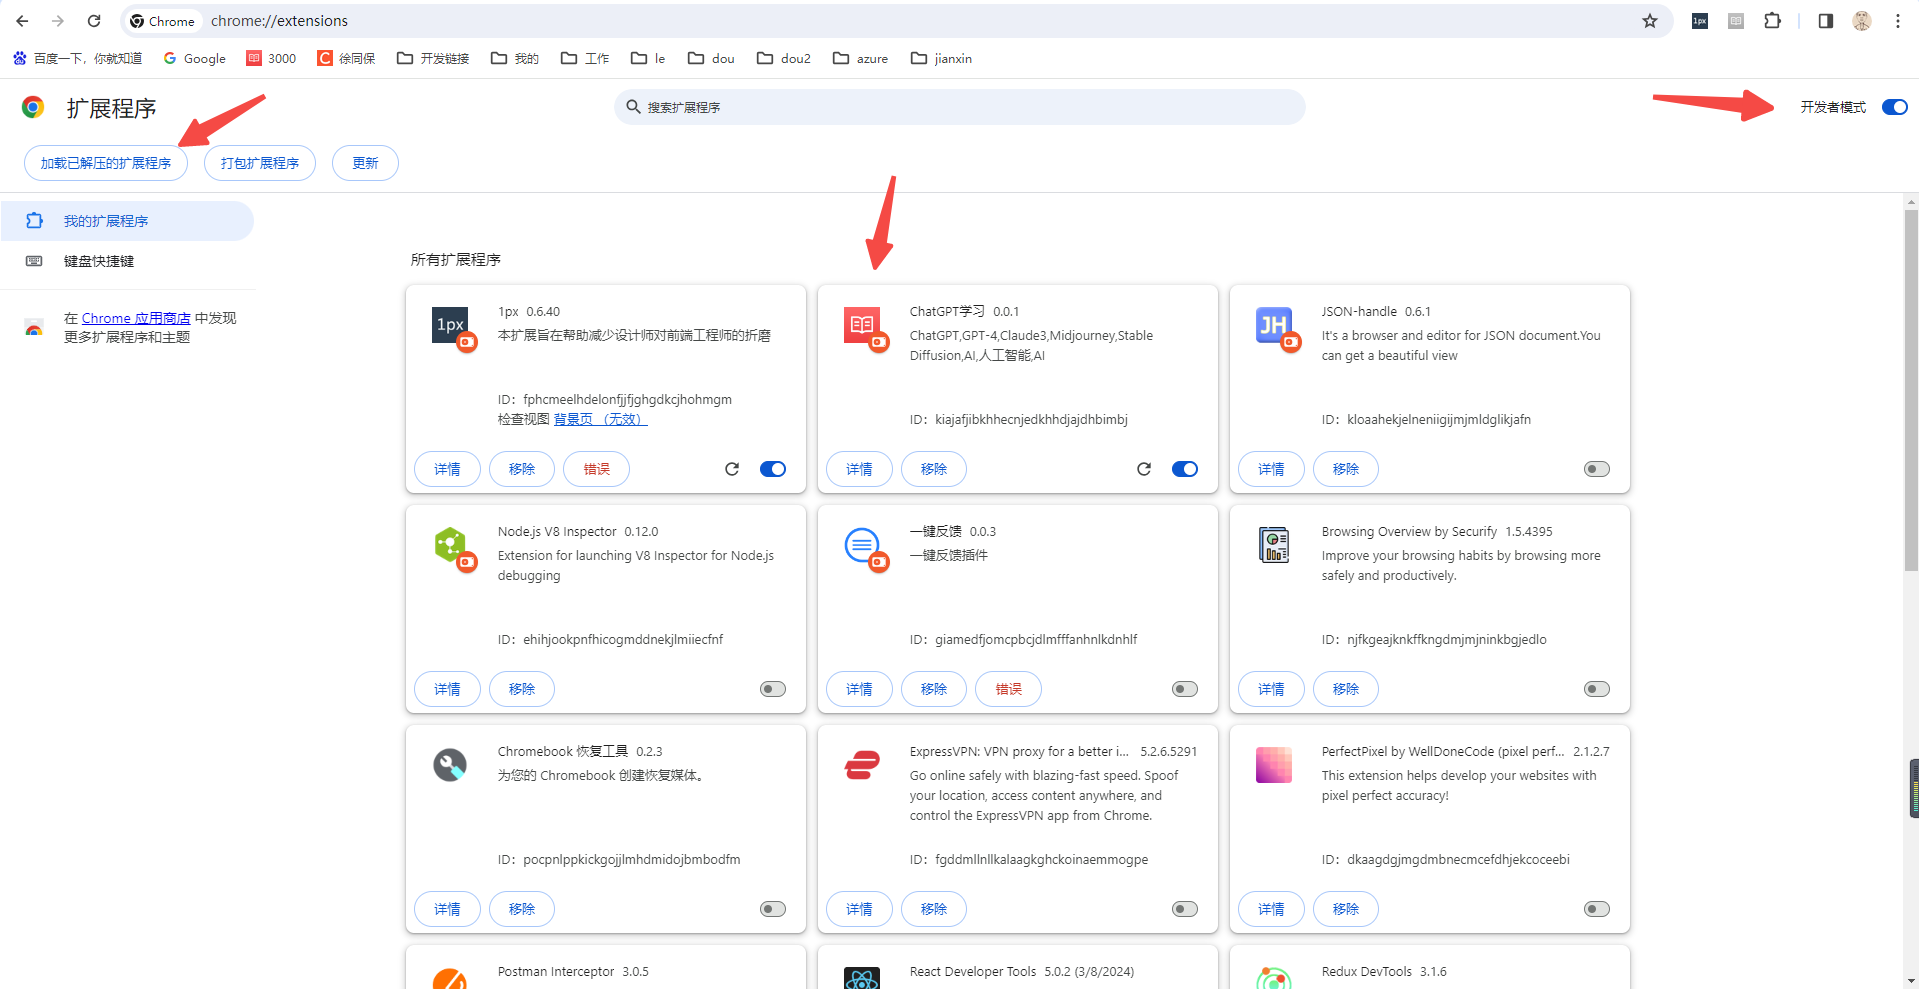This screenshot has height=989, width=1919.
Task: Open the 百度一下 bookmark
Action: (77, 59)
